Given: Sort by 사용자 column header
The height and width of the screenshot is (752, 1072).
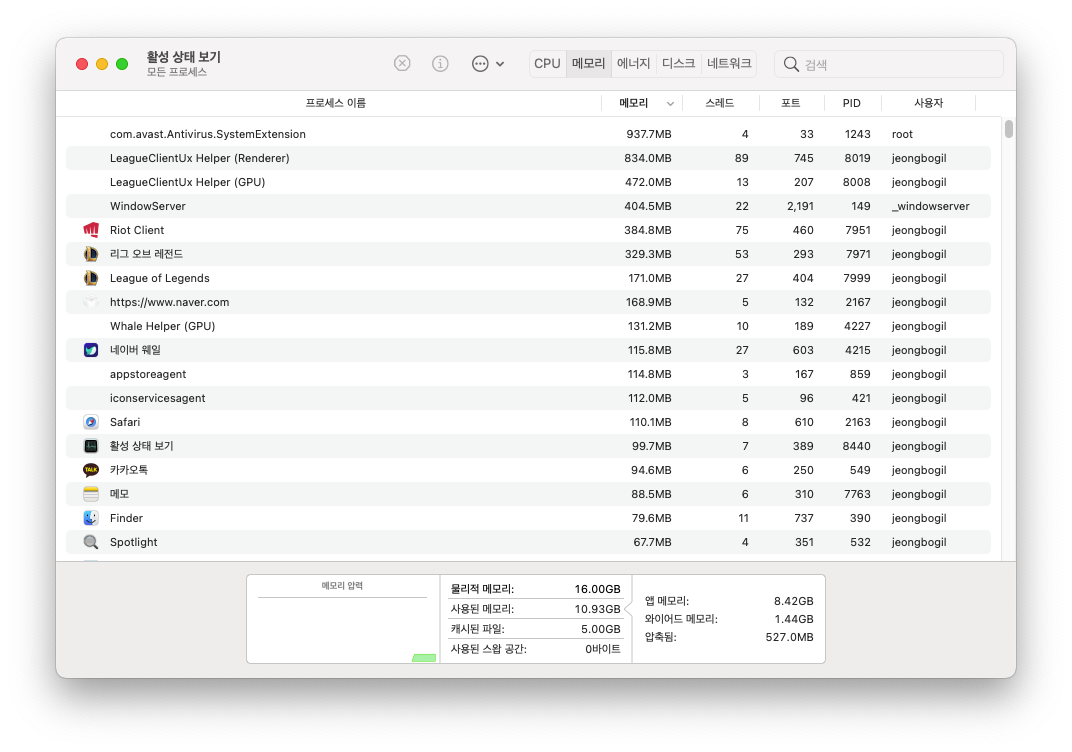Looking at the screenshot, I should point(928,103).
